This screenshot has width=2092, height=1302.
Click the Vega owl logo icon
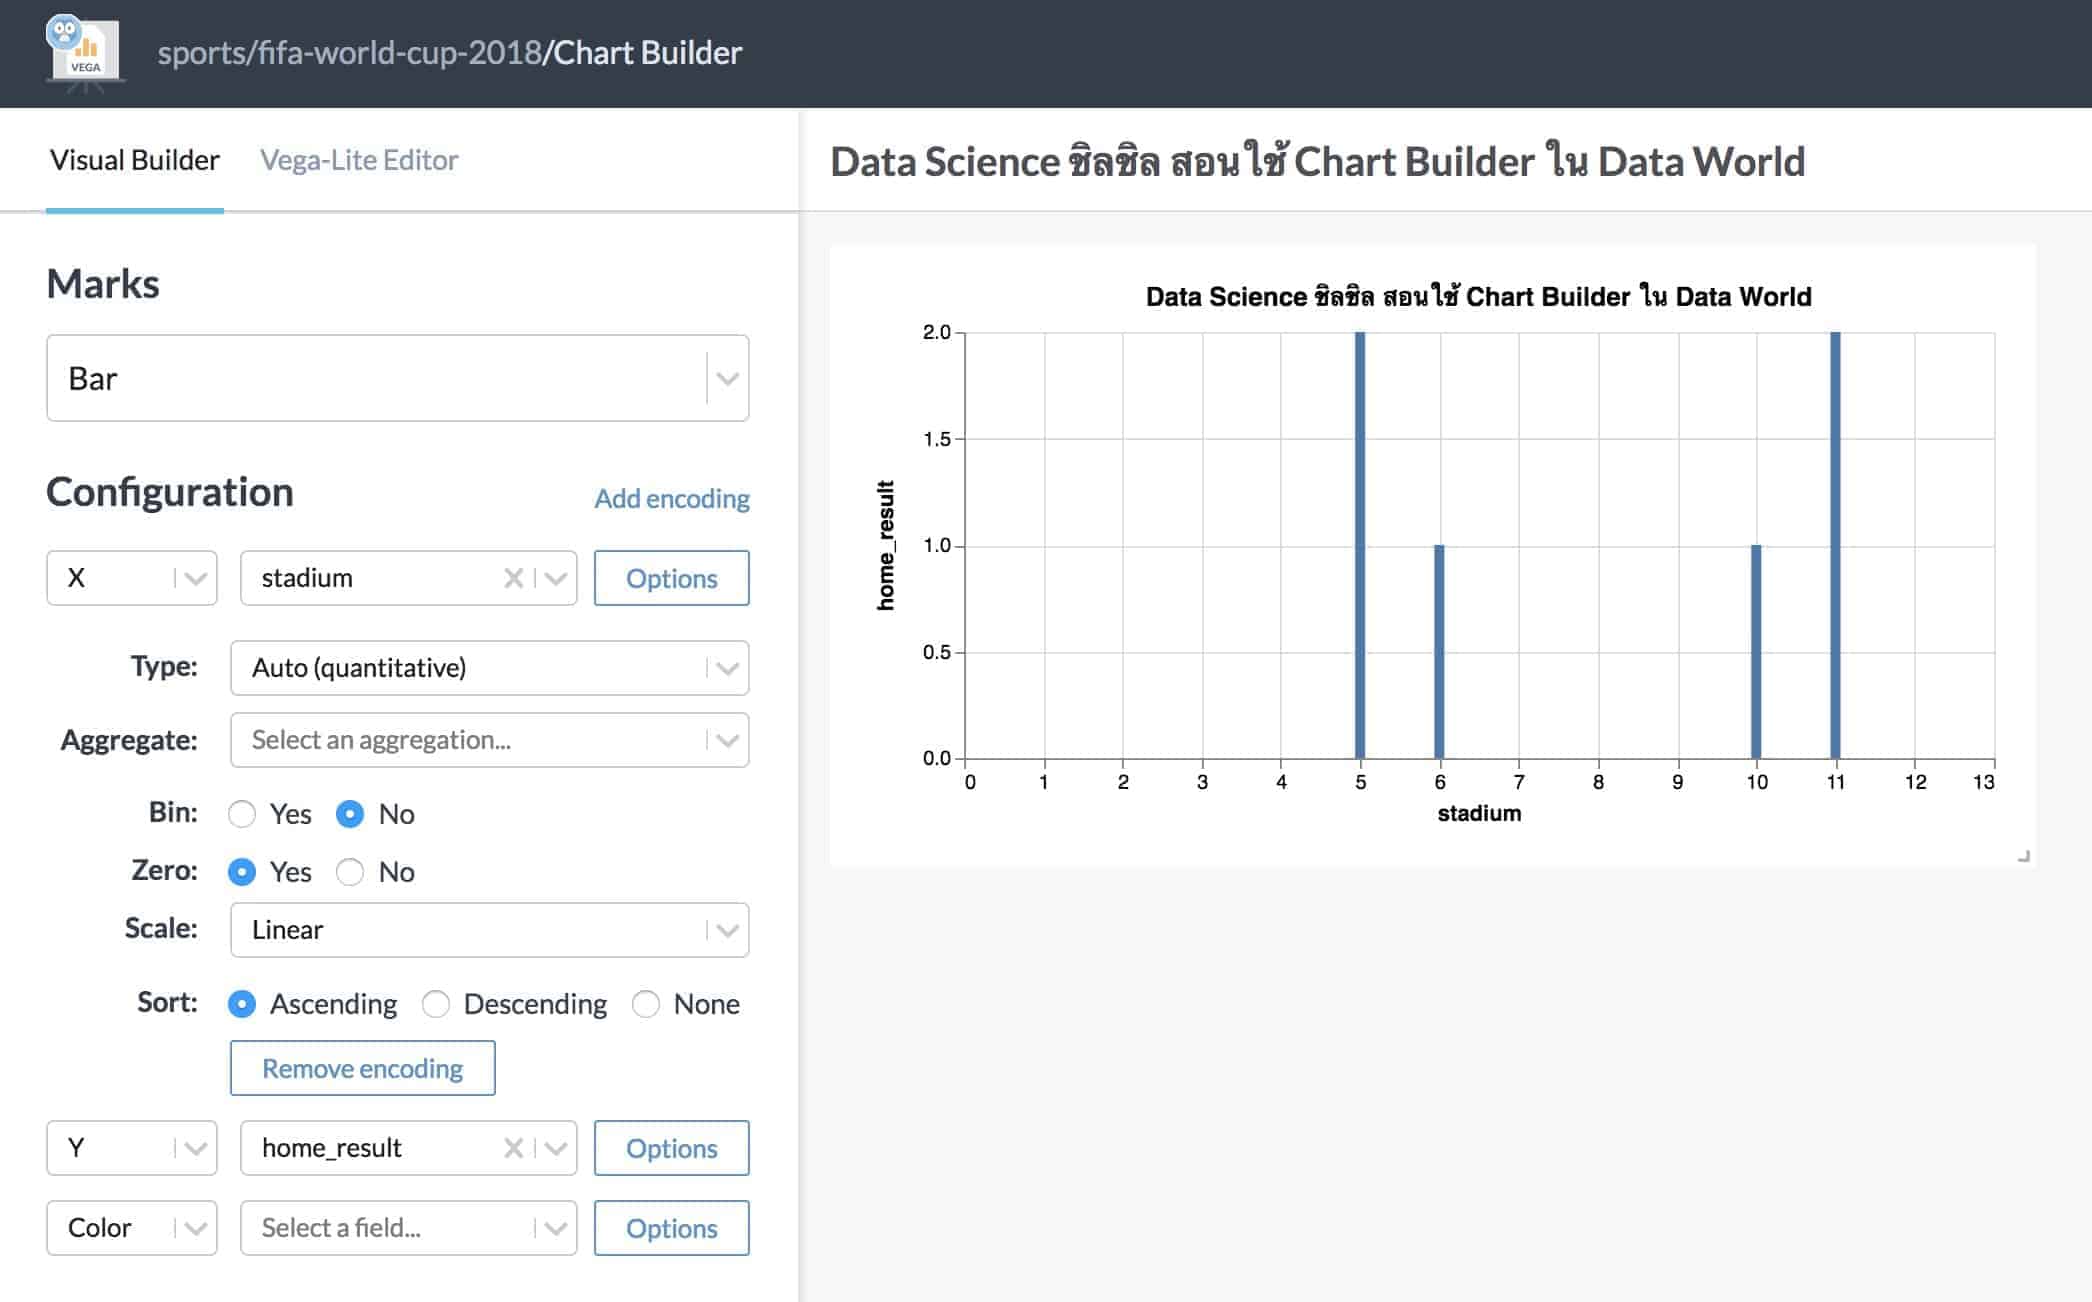click(x=84, y=52)
